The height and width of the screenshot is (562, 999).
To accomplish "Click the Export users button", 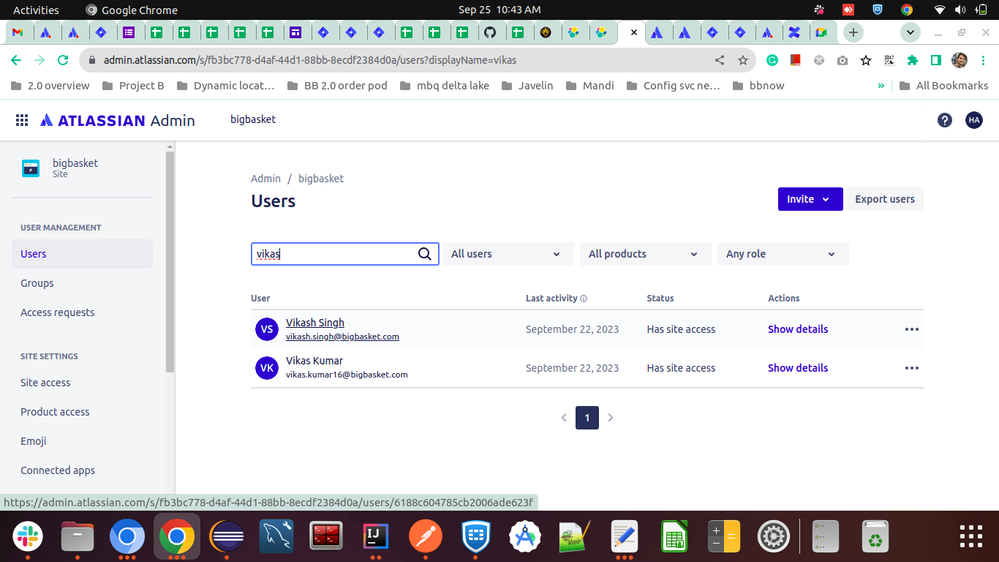I will click(884, 199).
